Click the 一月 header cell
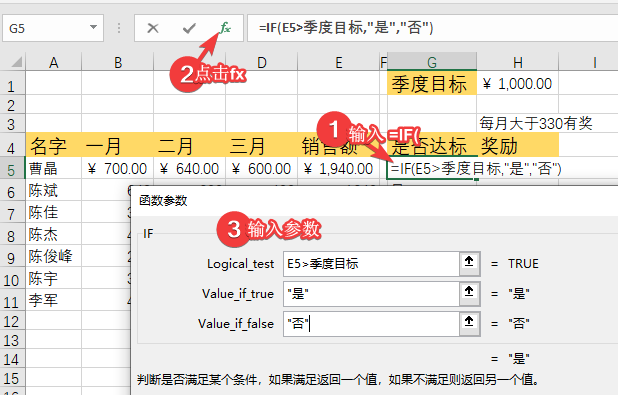Image resolution: width=618 pixels, height=395 pixels. coord(117,145)
